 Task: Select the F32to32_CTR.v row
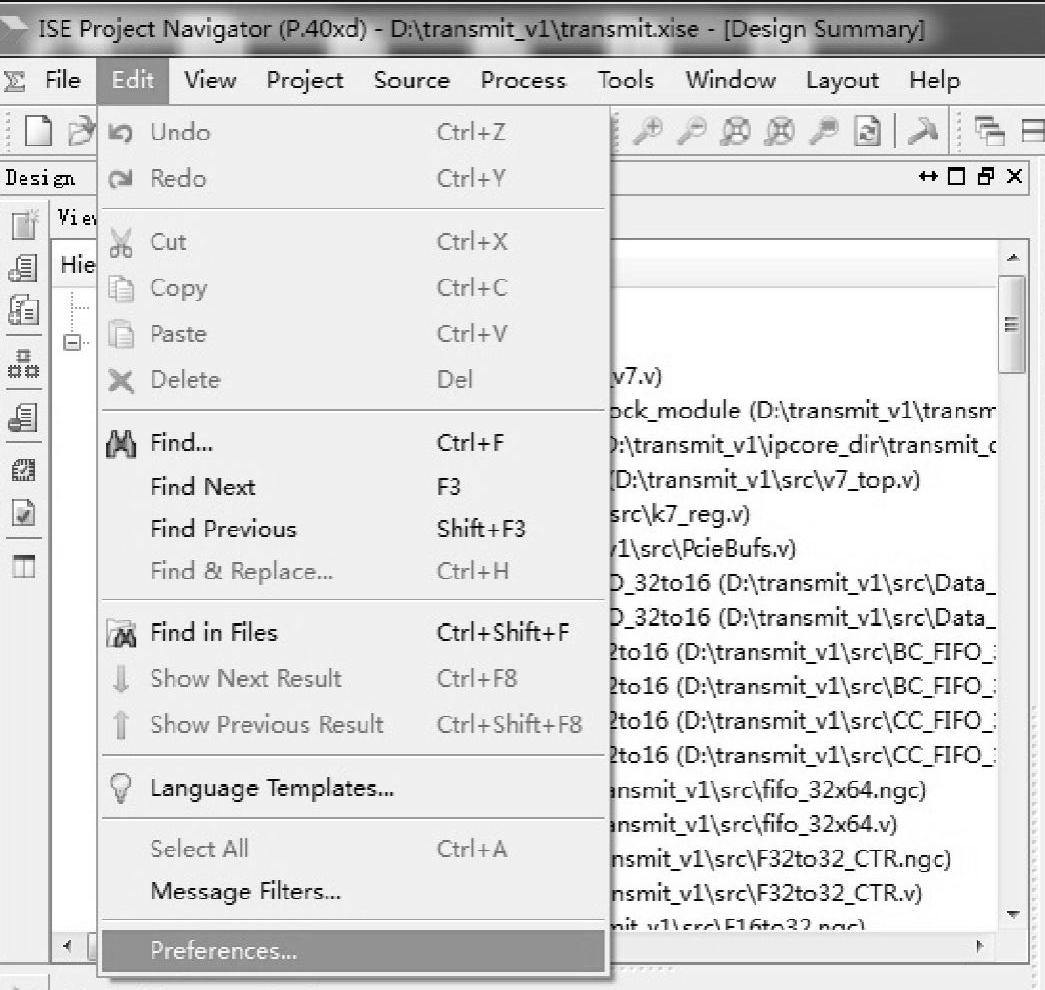coord(766,893)
